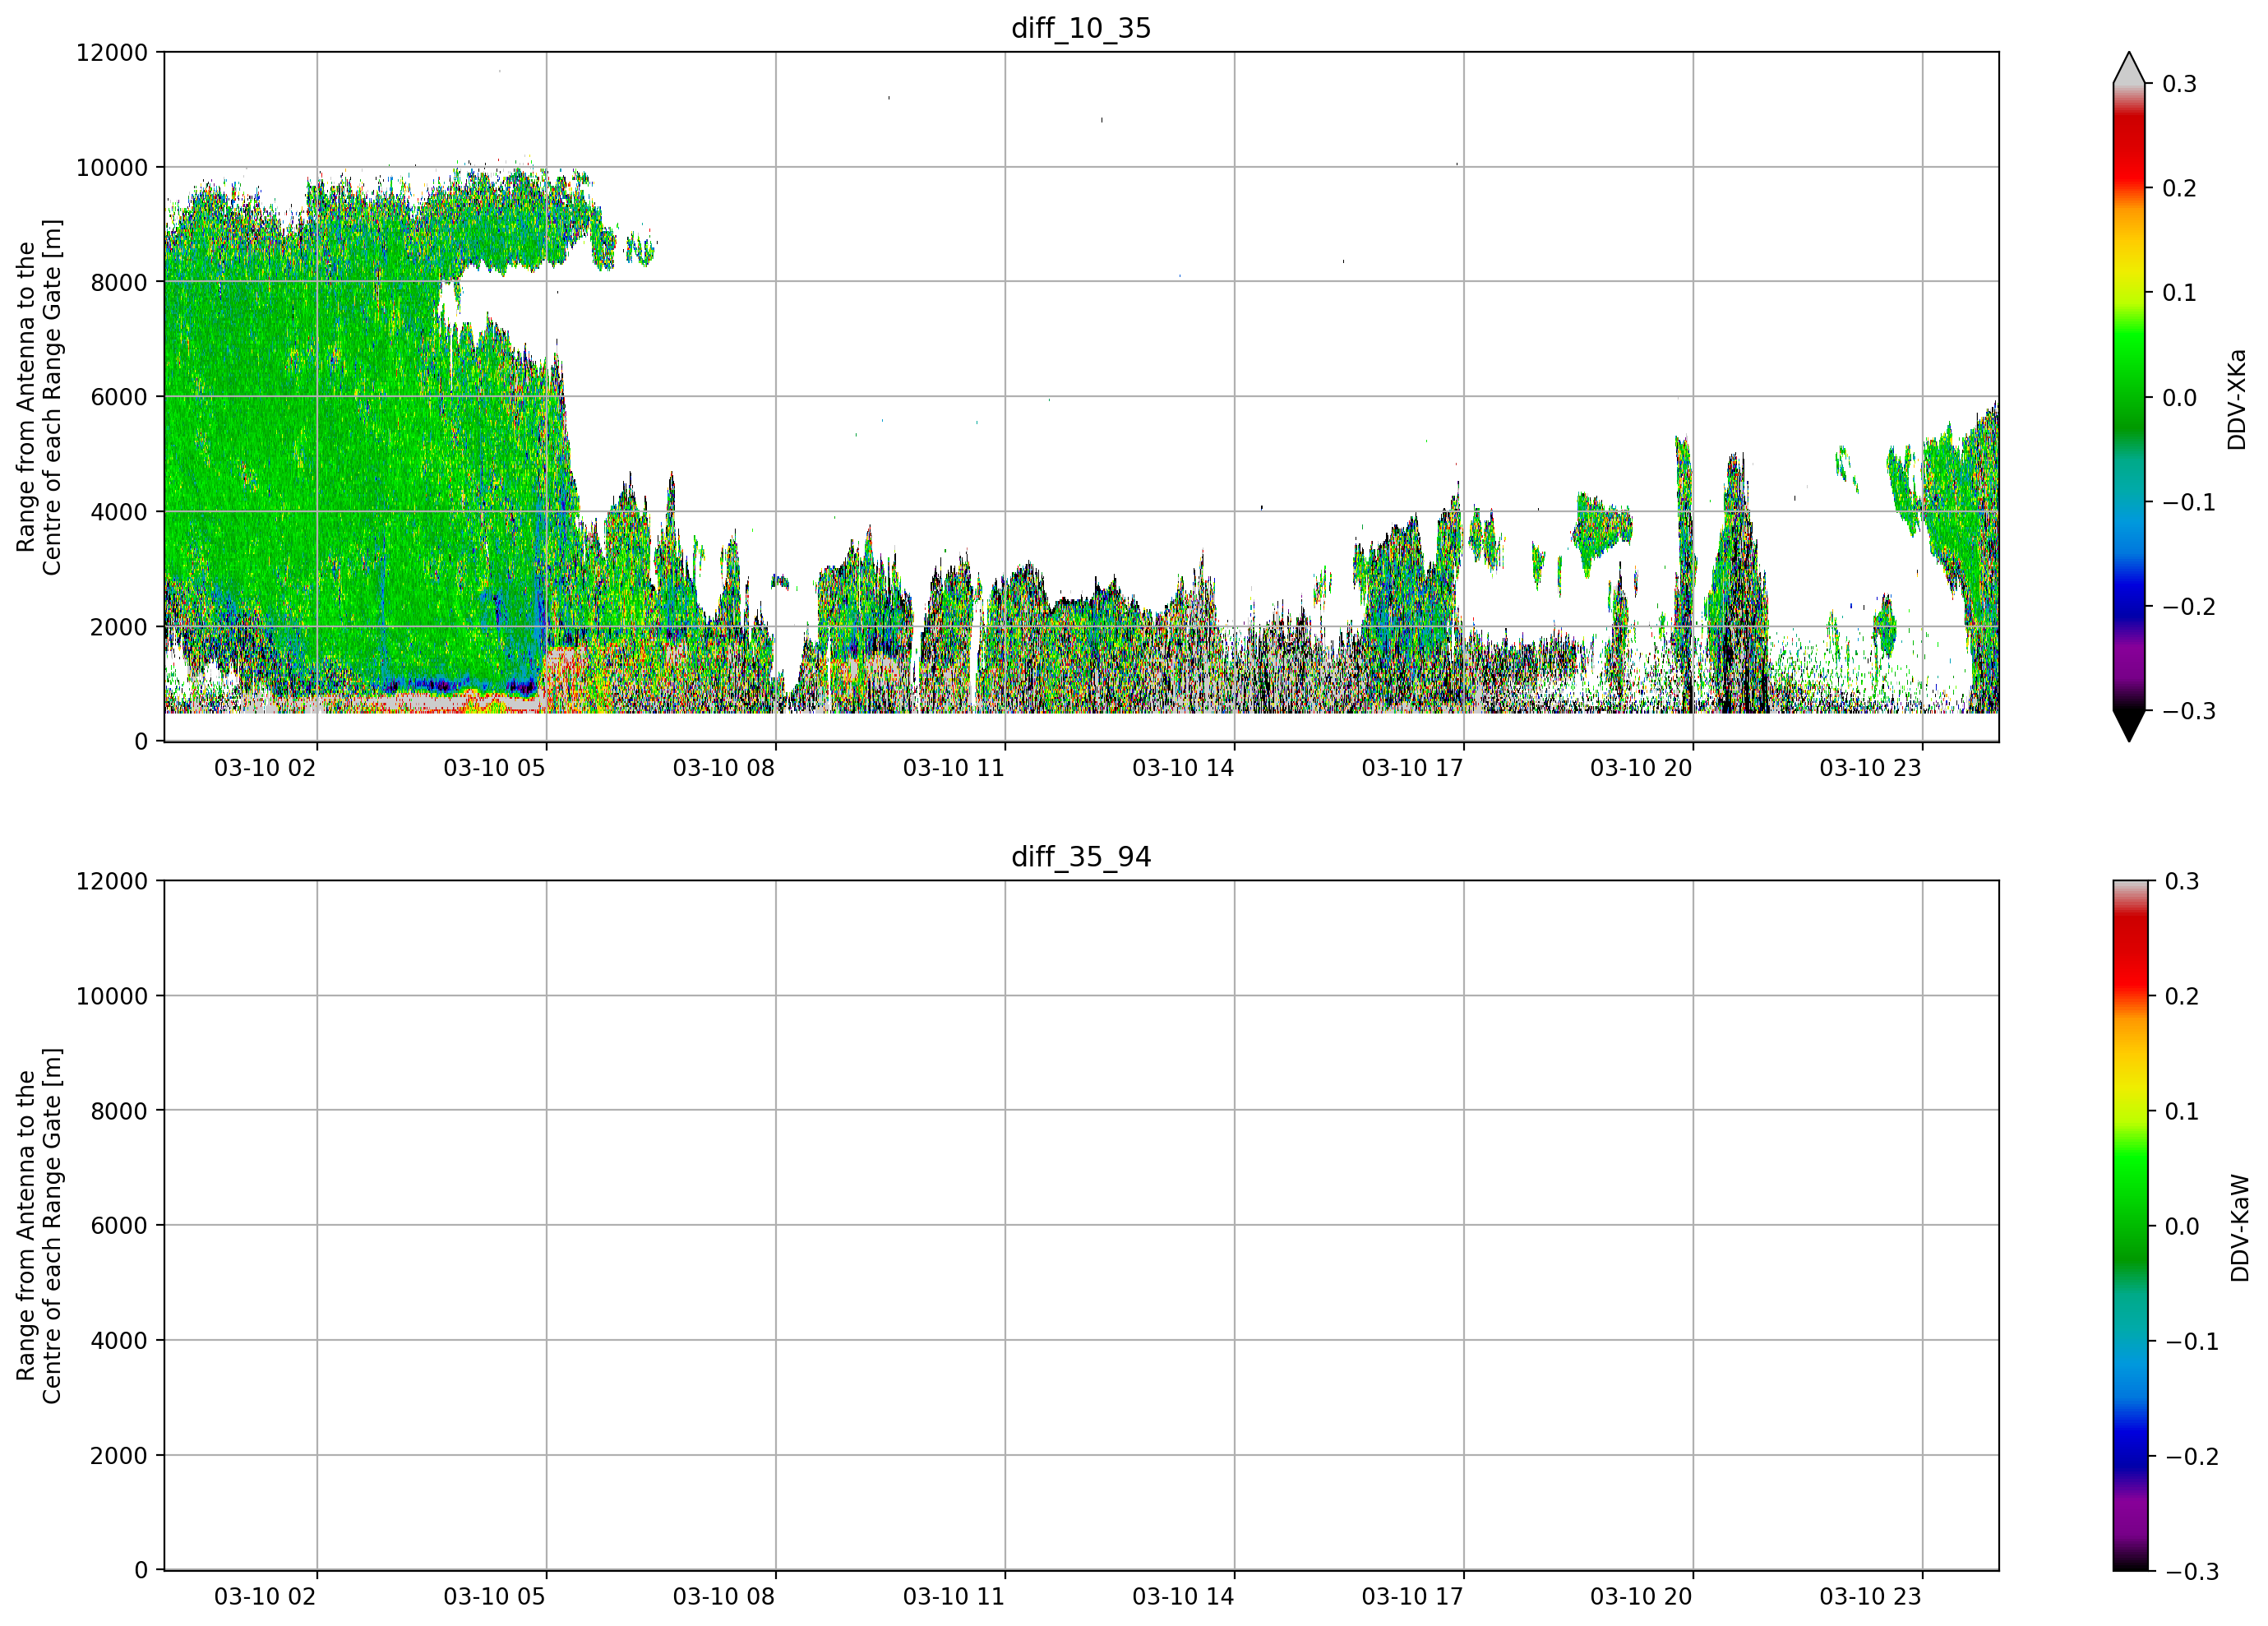
Task: Click the 6000 y-tick of diff_35_94 plot
Action: point(119,1226)
